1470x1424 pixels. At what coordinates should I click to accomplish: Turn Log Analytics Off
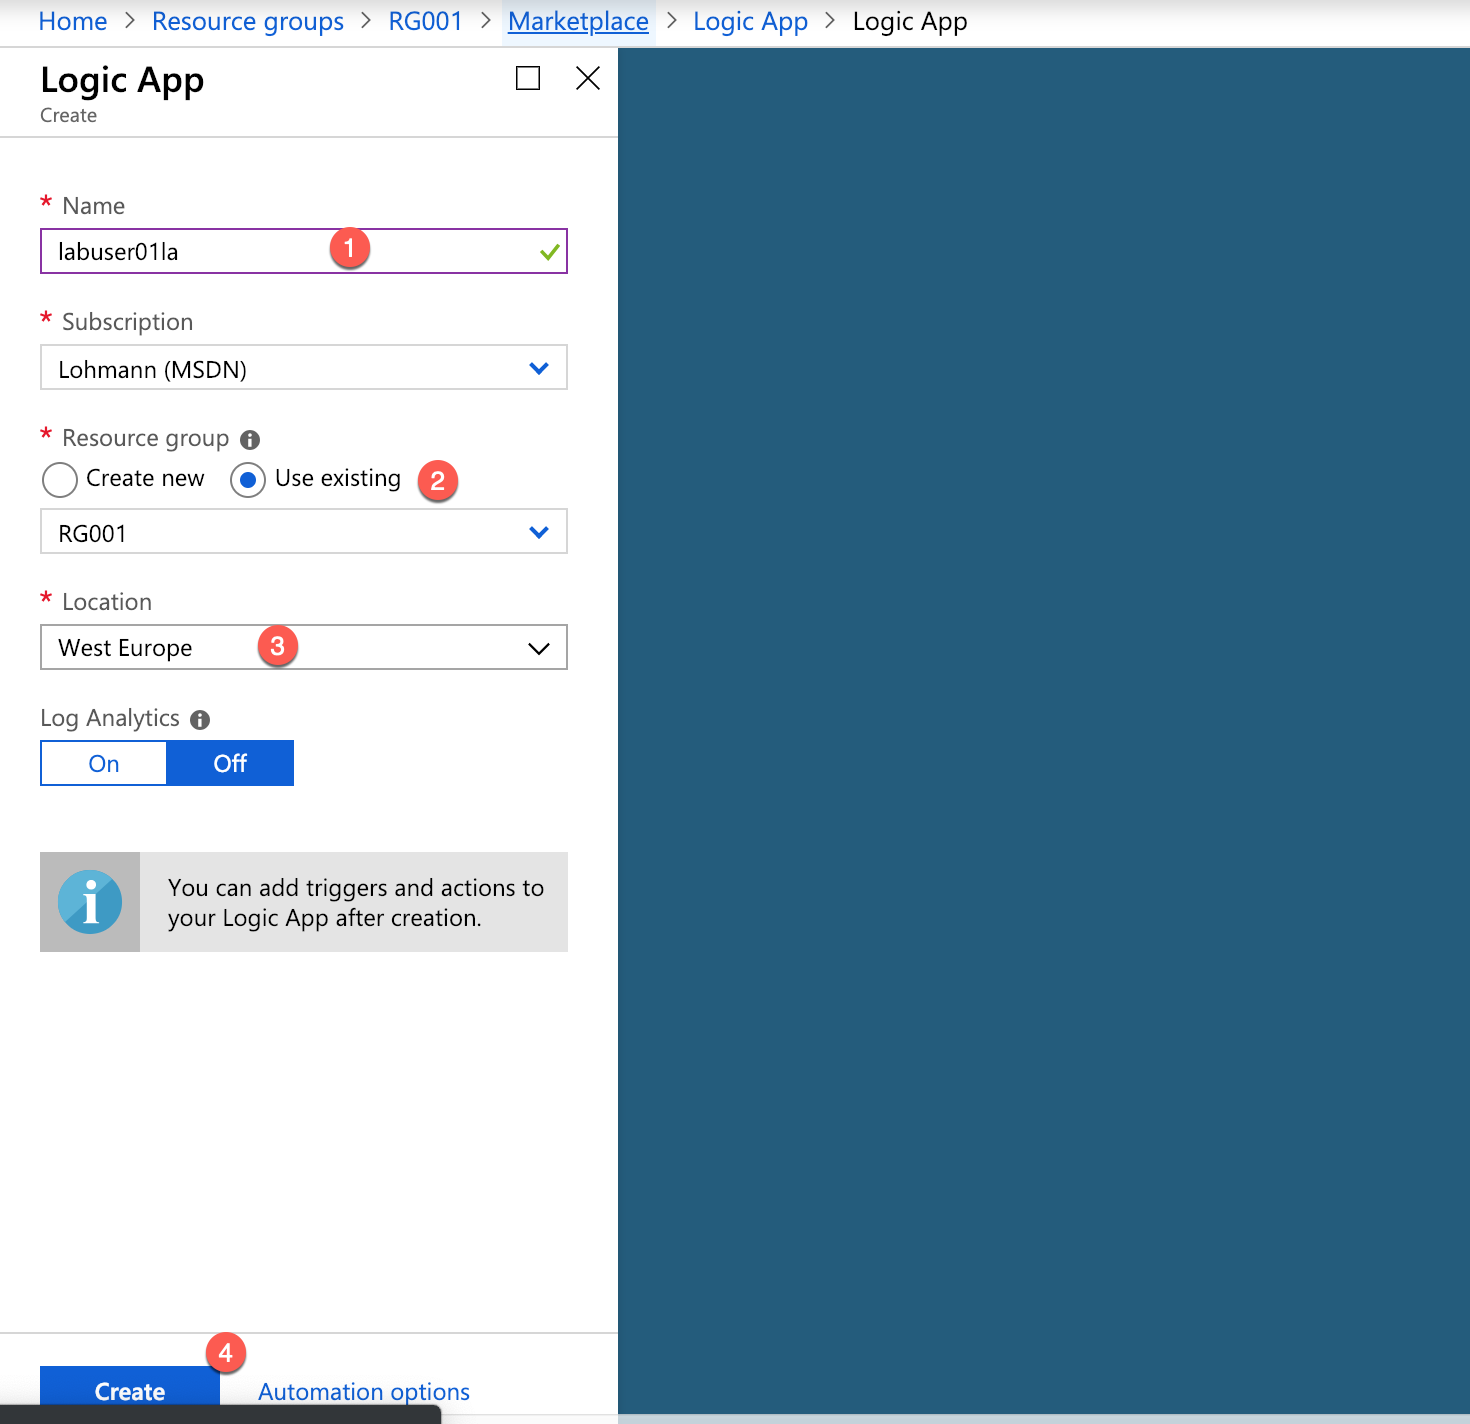coord(230,763)
